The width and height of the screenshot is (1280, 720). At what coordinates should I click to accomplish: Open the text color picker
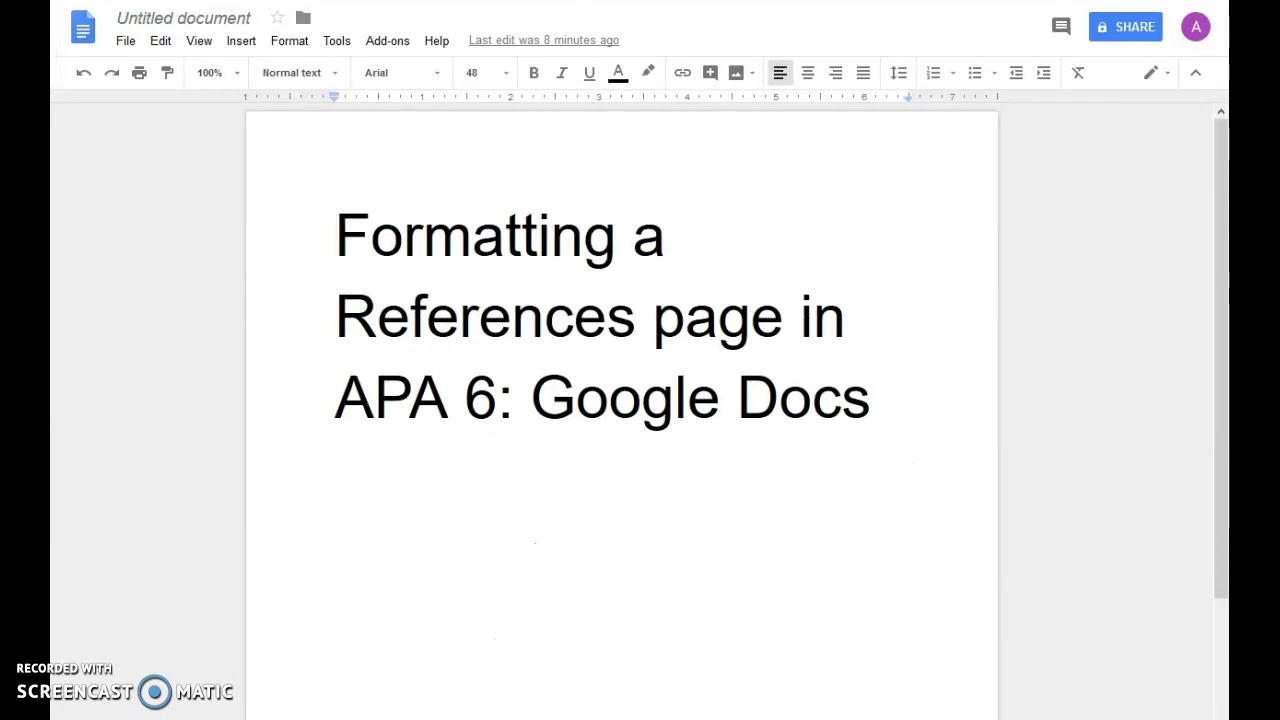click(618, 73)
